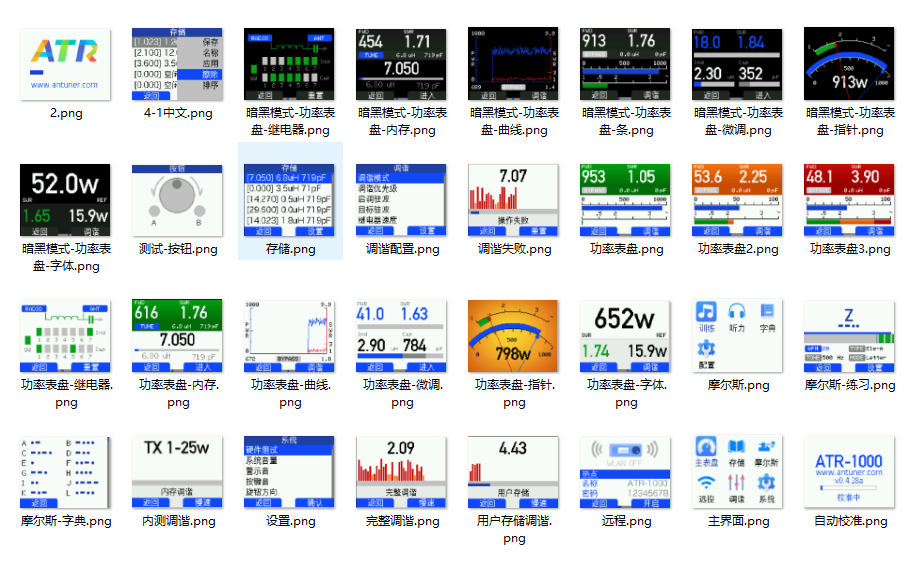
Task: Select the 远程.png file icon
Action: [x=625, y=472]
